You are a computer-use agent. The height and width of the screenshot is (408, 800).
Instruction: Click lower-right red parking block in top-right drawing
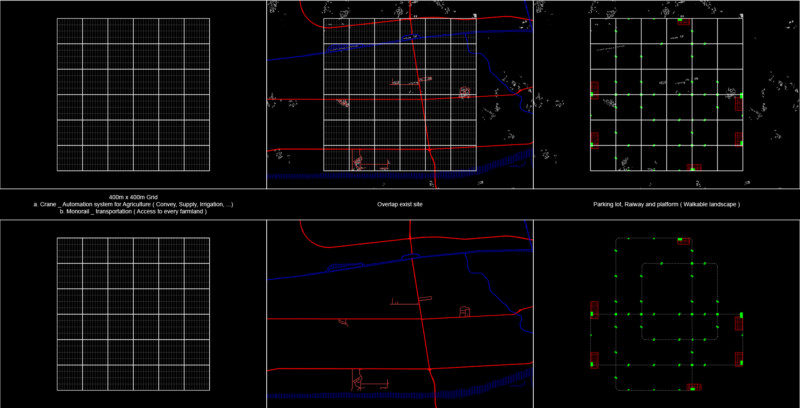coord(740,139)
